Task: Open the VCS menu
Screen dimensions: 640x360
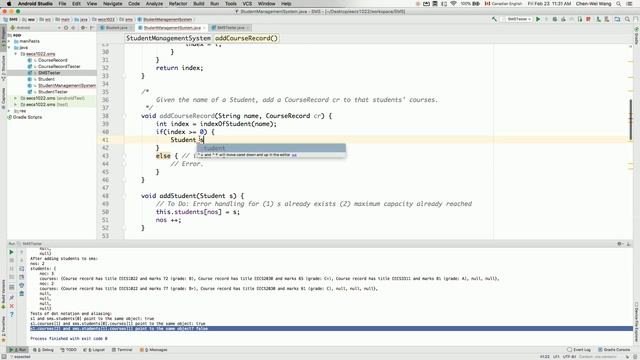Action: (x=247, y=4)
